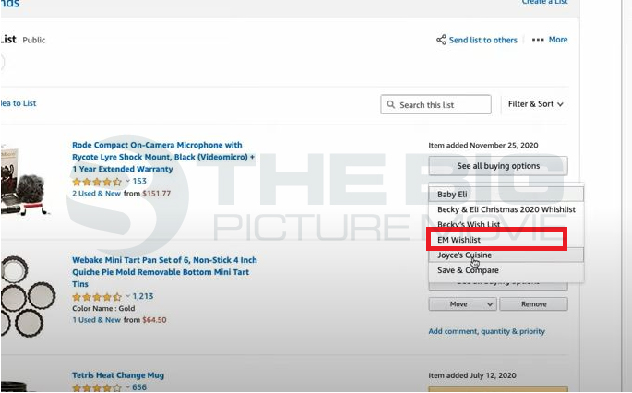Click the Webake tart pan star rating
This screenshot has width=632, height=393.
(97, 297)
